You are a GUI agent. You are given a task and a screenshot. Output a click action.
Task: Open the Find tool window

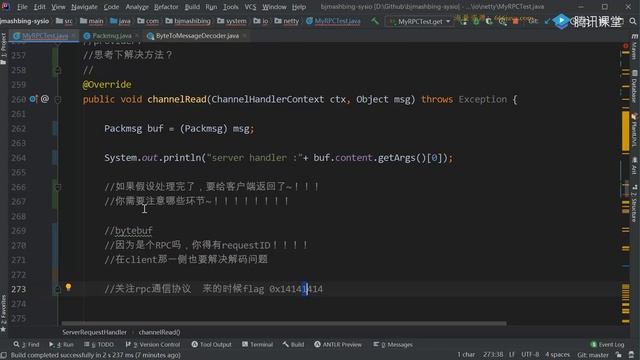pyautogui.click(x=27, y=344)
